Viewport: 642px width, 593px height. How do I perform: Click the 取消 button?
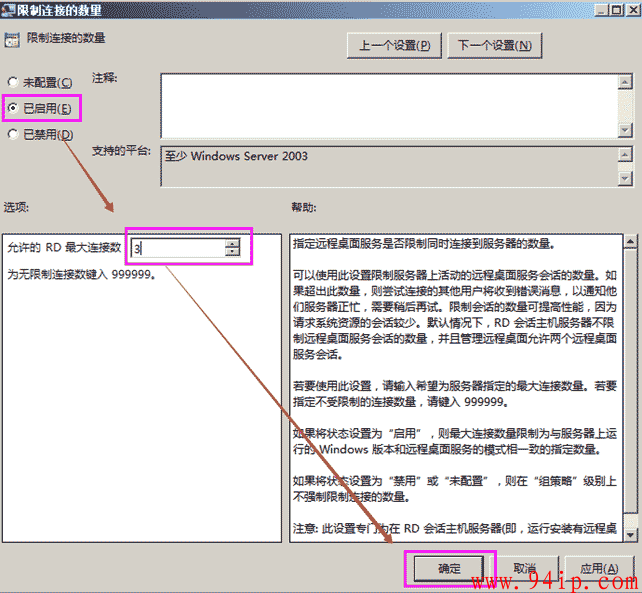524,568
